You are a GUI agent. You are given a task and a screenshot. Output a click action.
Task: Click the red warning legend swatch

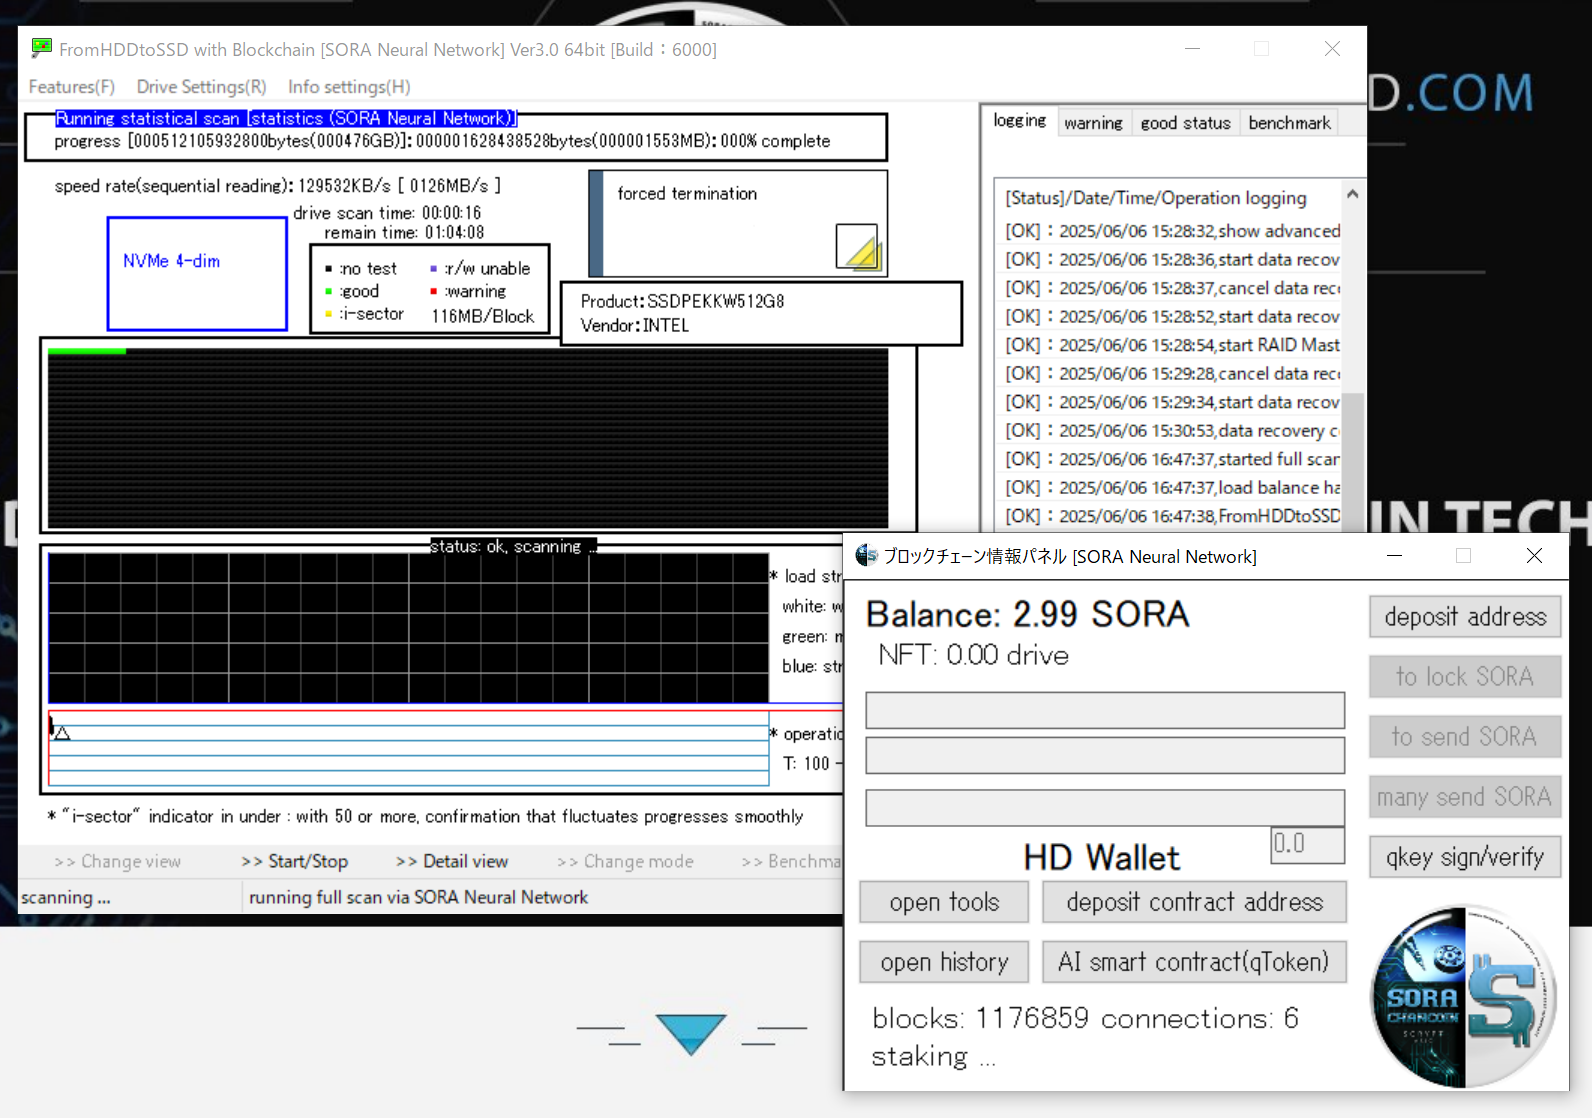[433, 291]
